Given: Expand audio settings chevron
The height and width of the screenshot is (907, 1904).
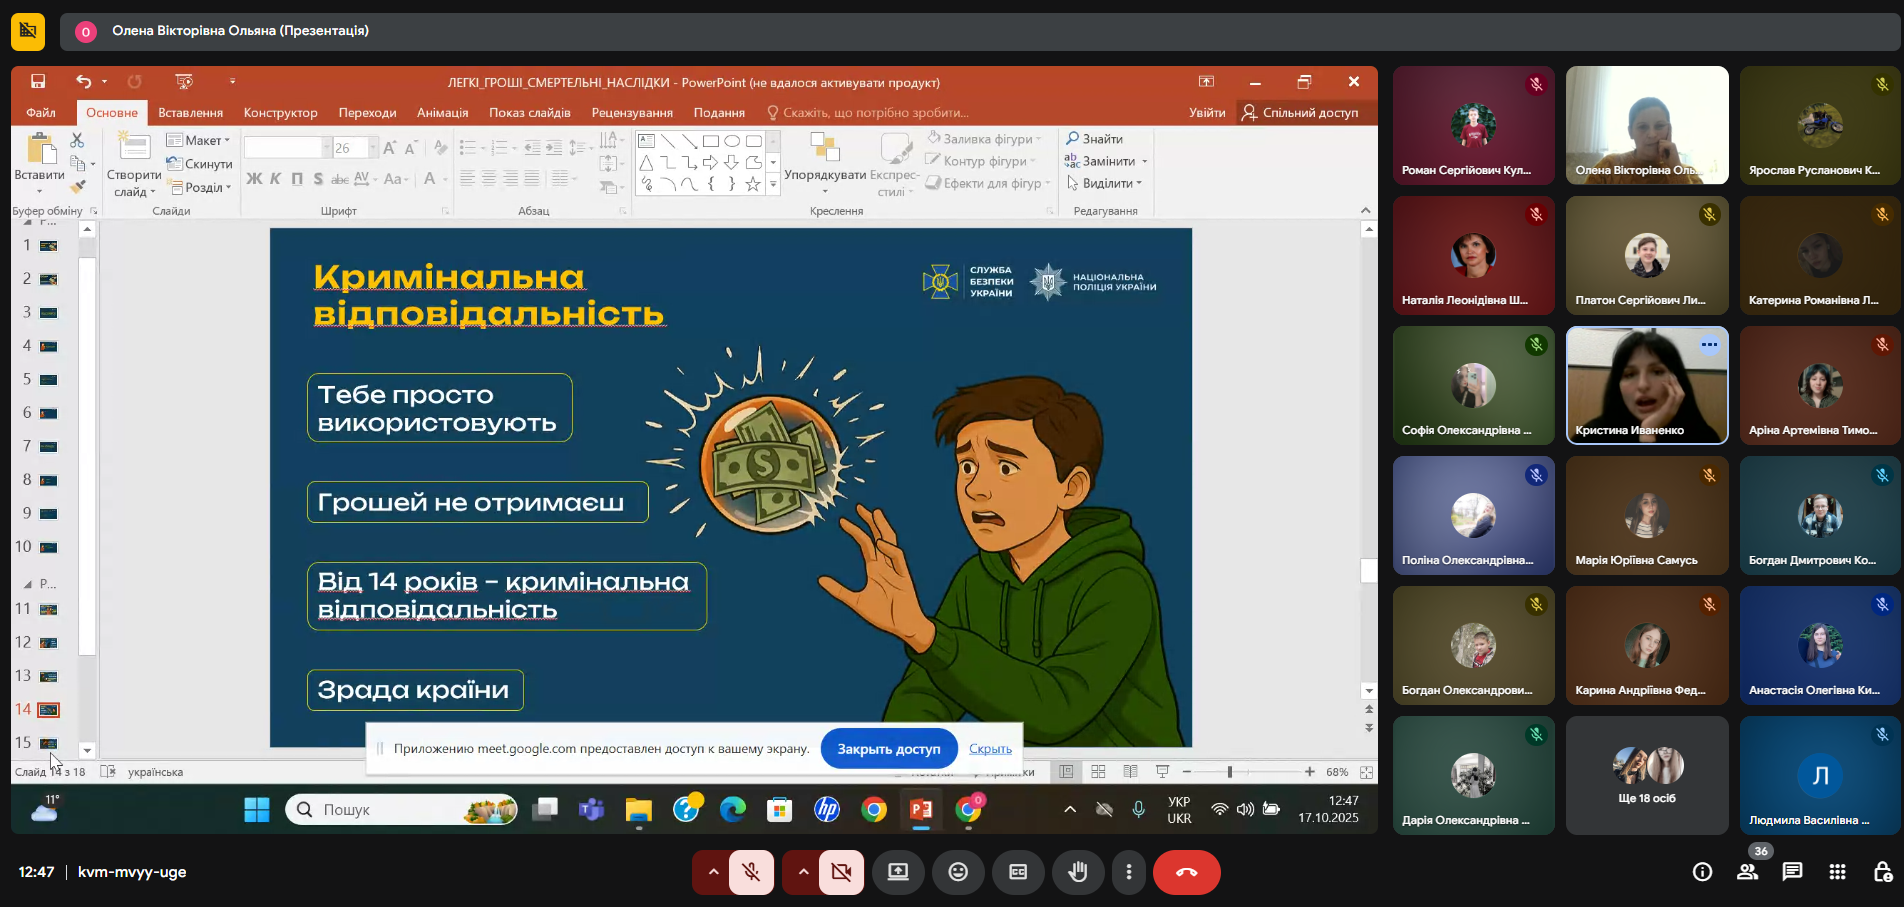Looking at the screenshot, I should (x=713, y=872).
